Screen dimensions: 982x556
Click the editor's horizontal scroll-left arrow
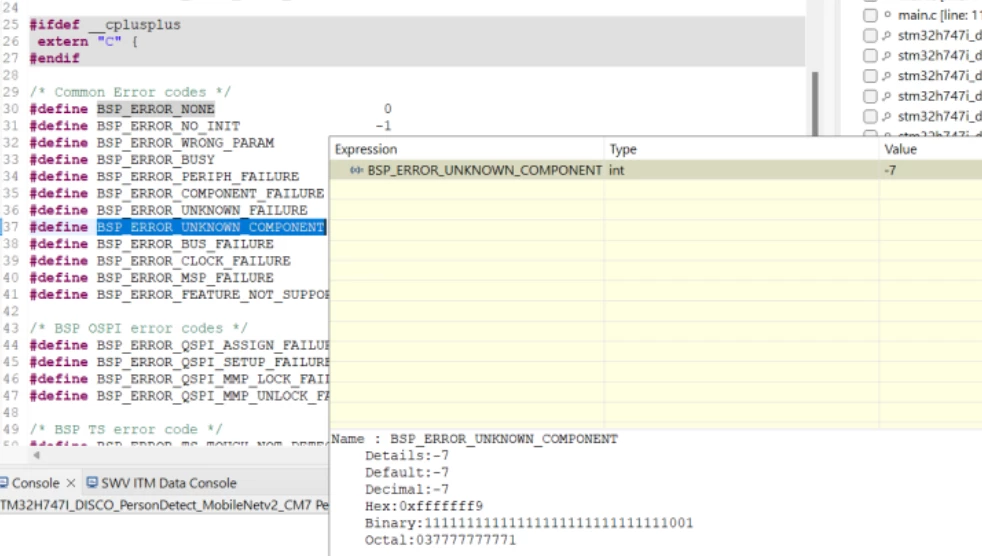pos(36,455)
